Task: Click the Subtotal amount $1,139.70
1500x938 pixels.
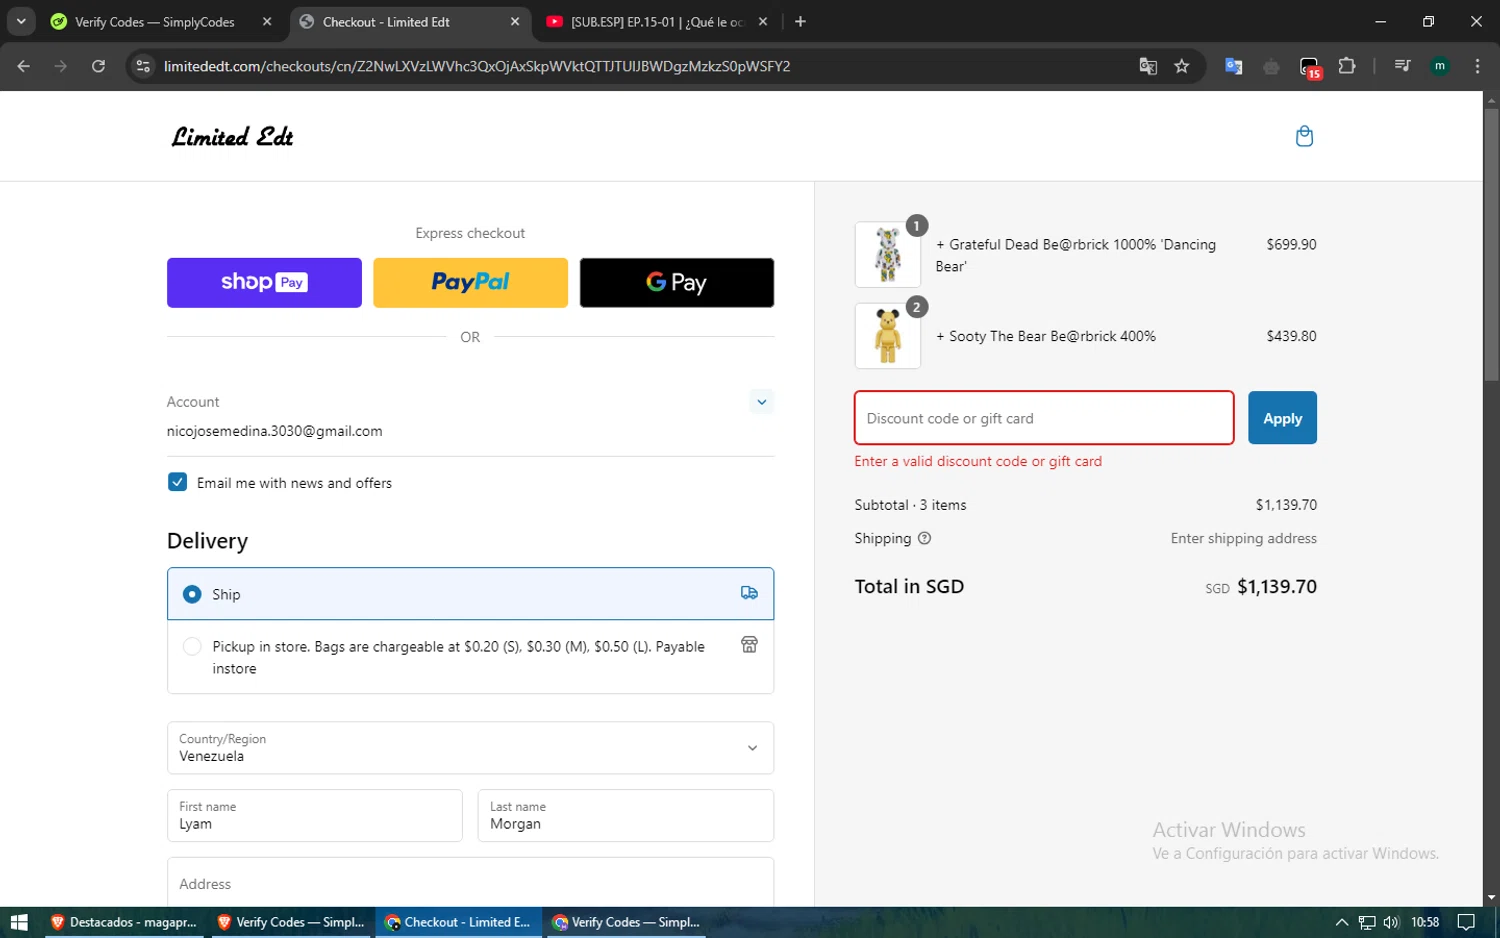Action: tap(1286, 505)
